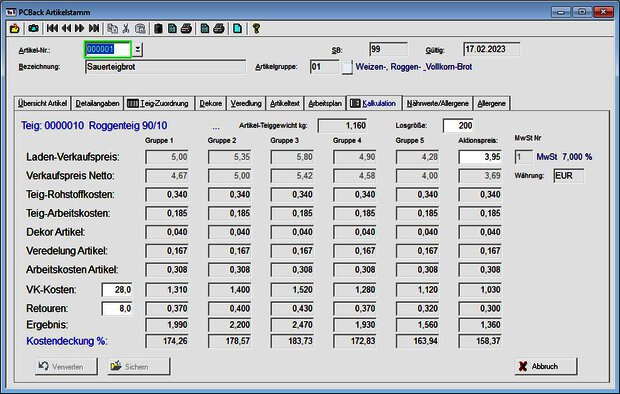The image size is (620, 394).
Task: Open the Arbeitsplan tab
Action: (325, 103)
